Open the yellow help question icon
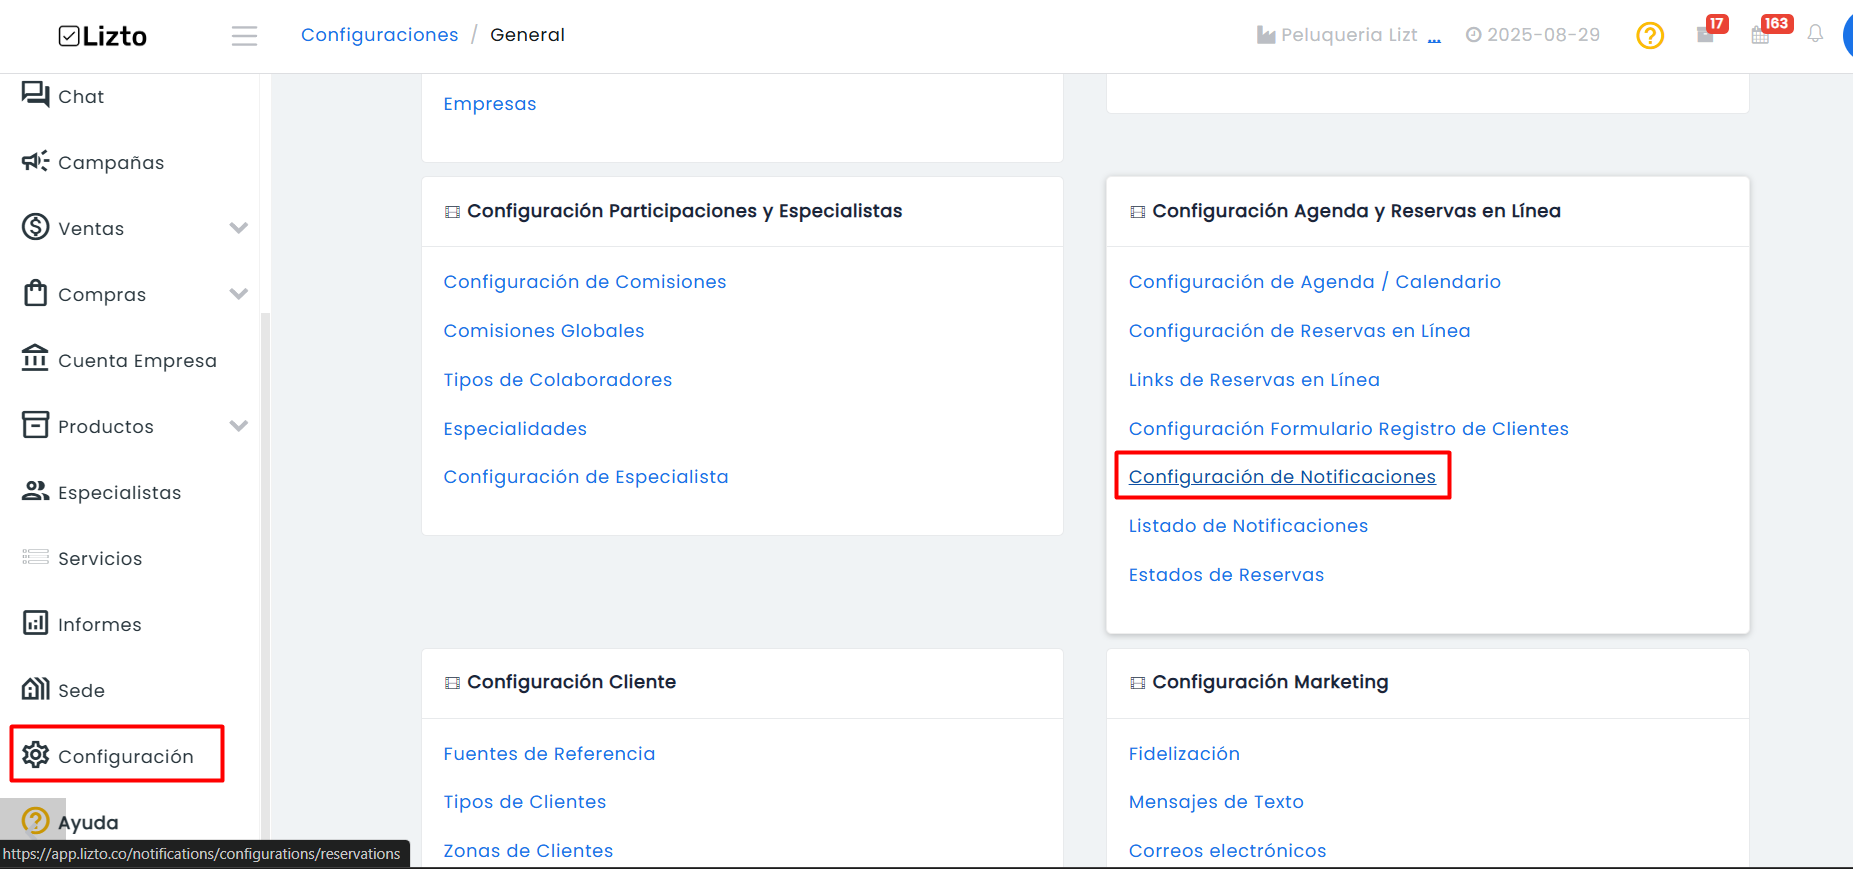The height and width of the screenshot is (869, 1853). pyautogui.click(x=1650, y=36)
